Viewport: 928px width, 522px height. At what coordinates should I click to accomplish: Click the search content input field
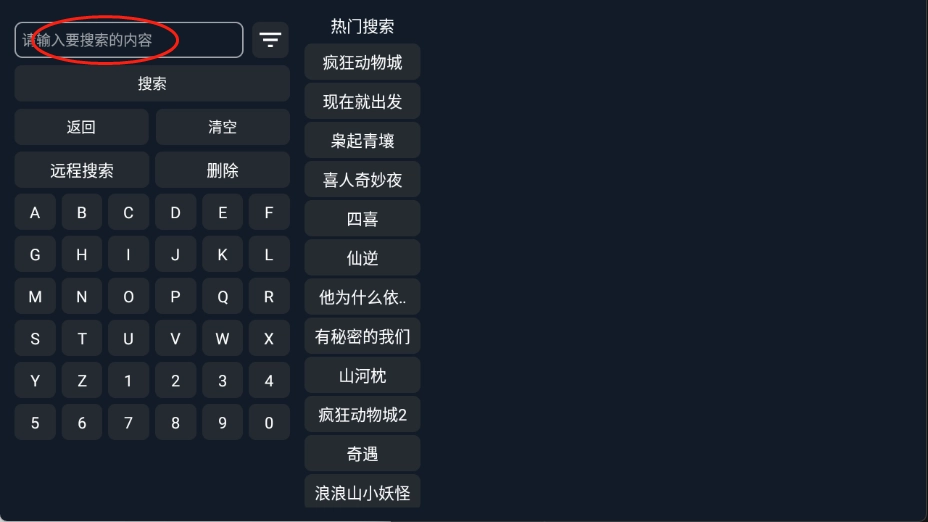[x=128, y=40]
